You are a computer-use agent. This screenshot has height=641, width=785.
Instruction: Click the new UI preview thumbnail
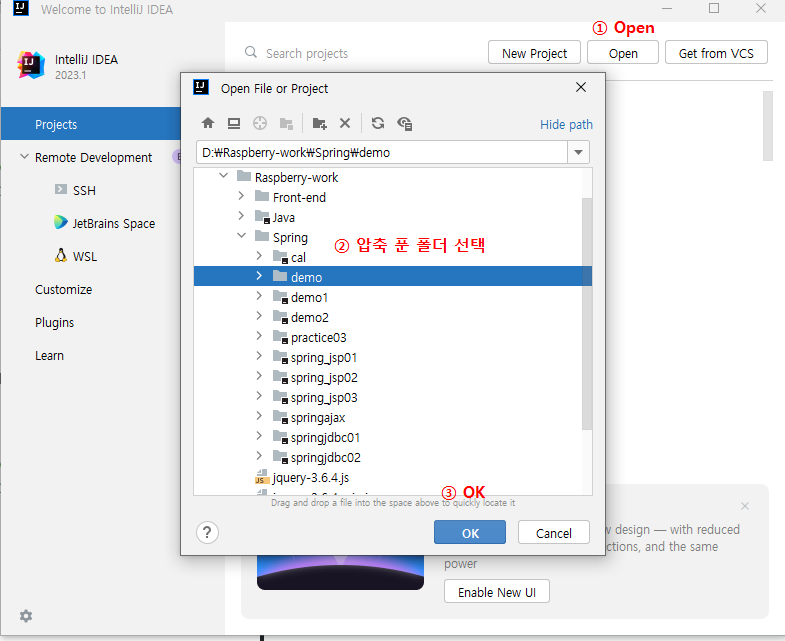coord(340,572)
